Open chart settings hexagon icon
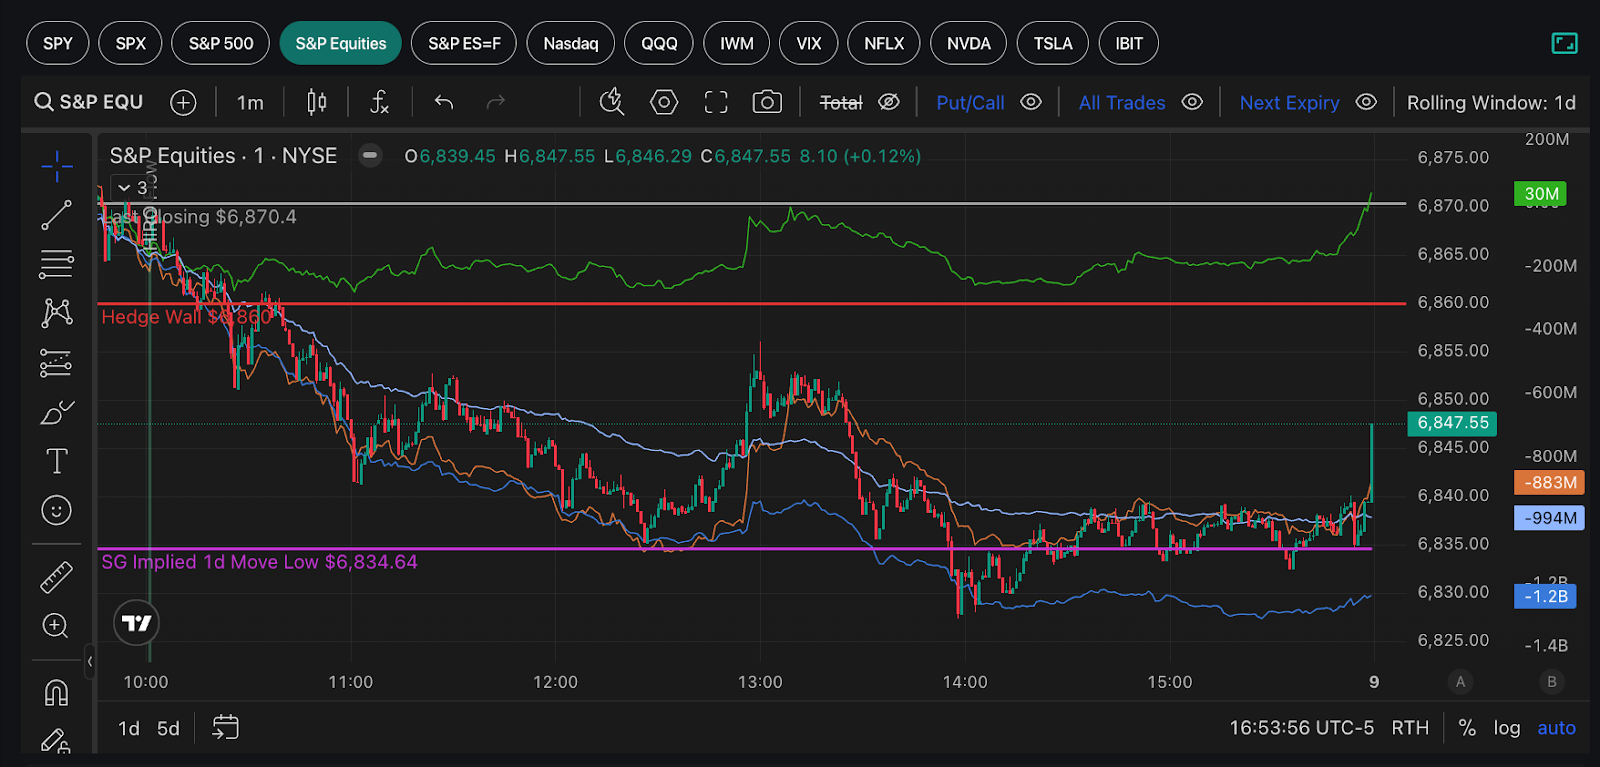 pyautogui.click(x=664, y=102)
